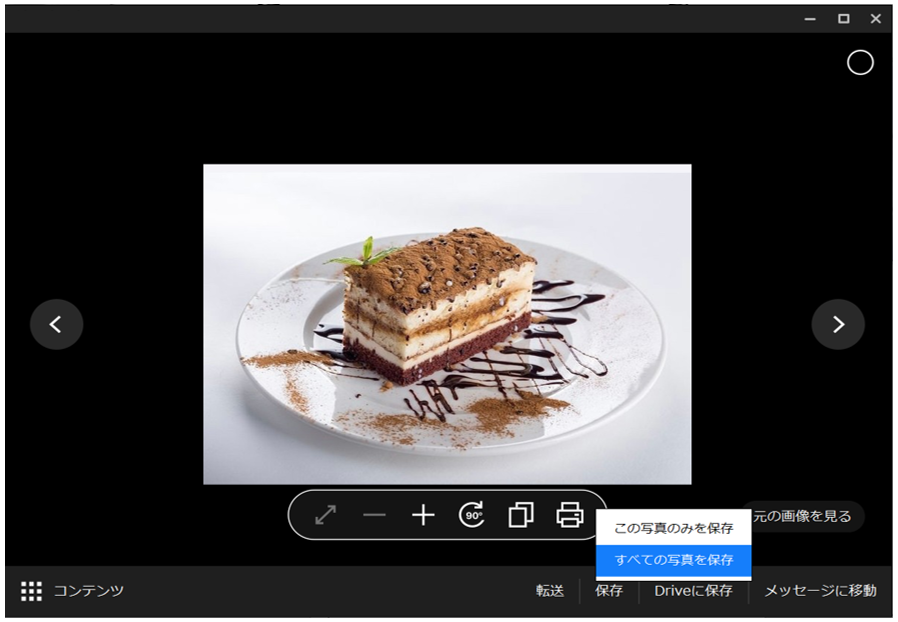Click Driveに保存 button
The width and height of the screenshot is (898, 622).
click(693, 591)
